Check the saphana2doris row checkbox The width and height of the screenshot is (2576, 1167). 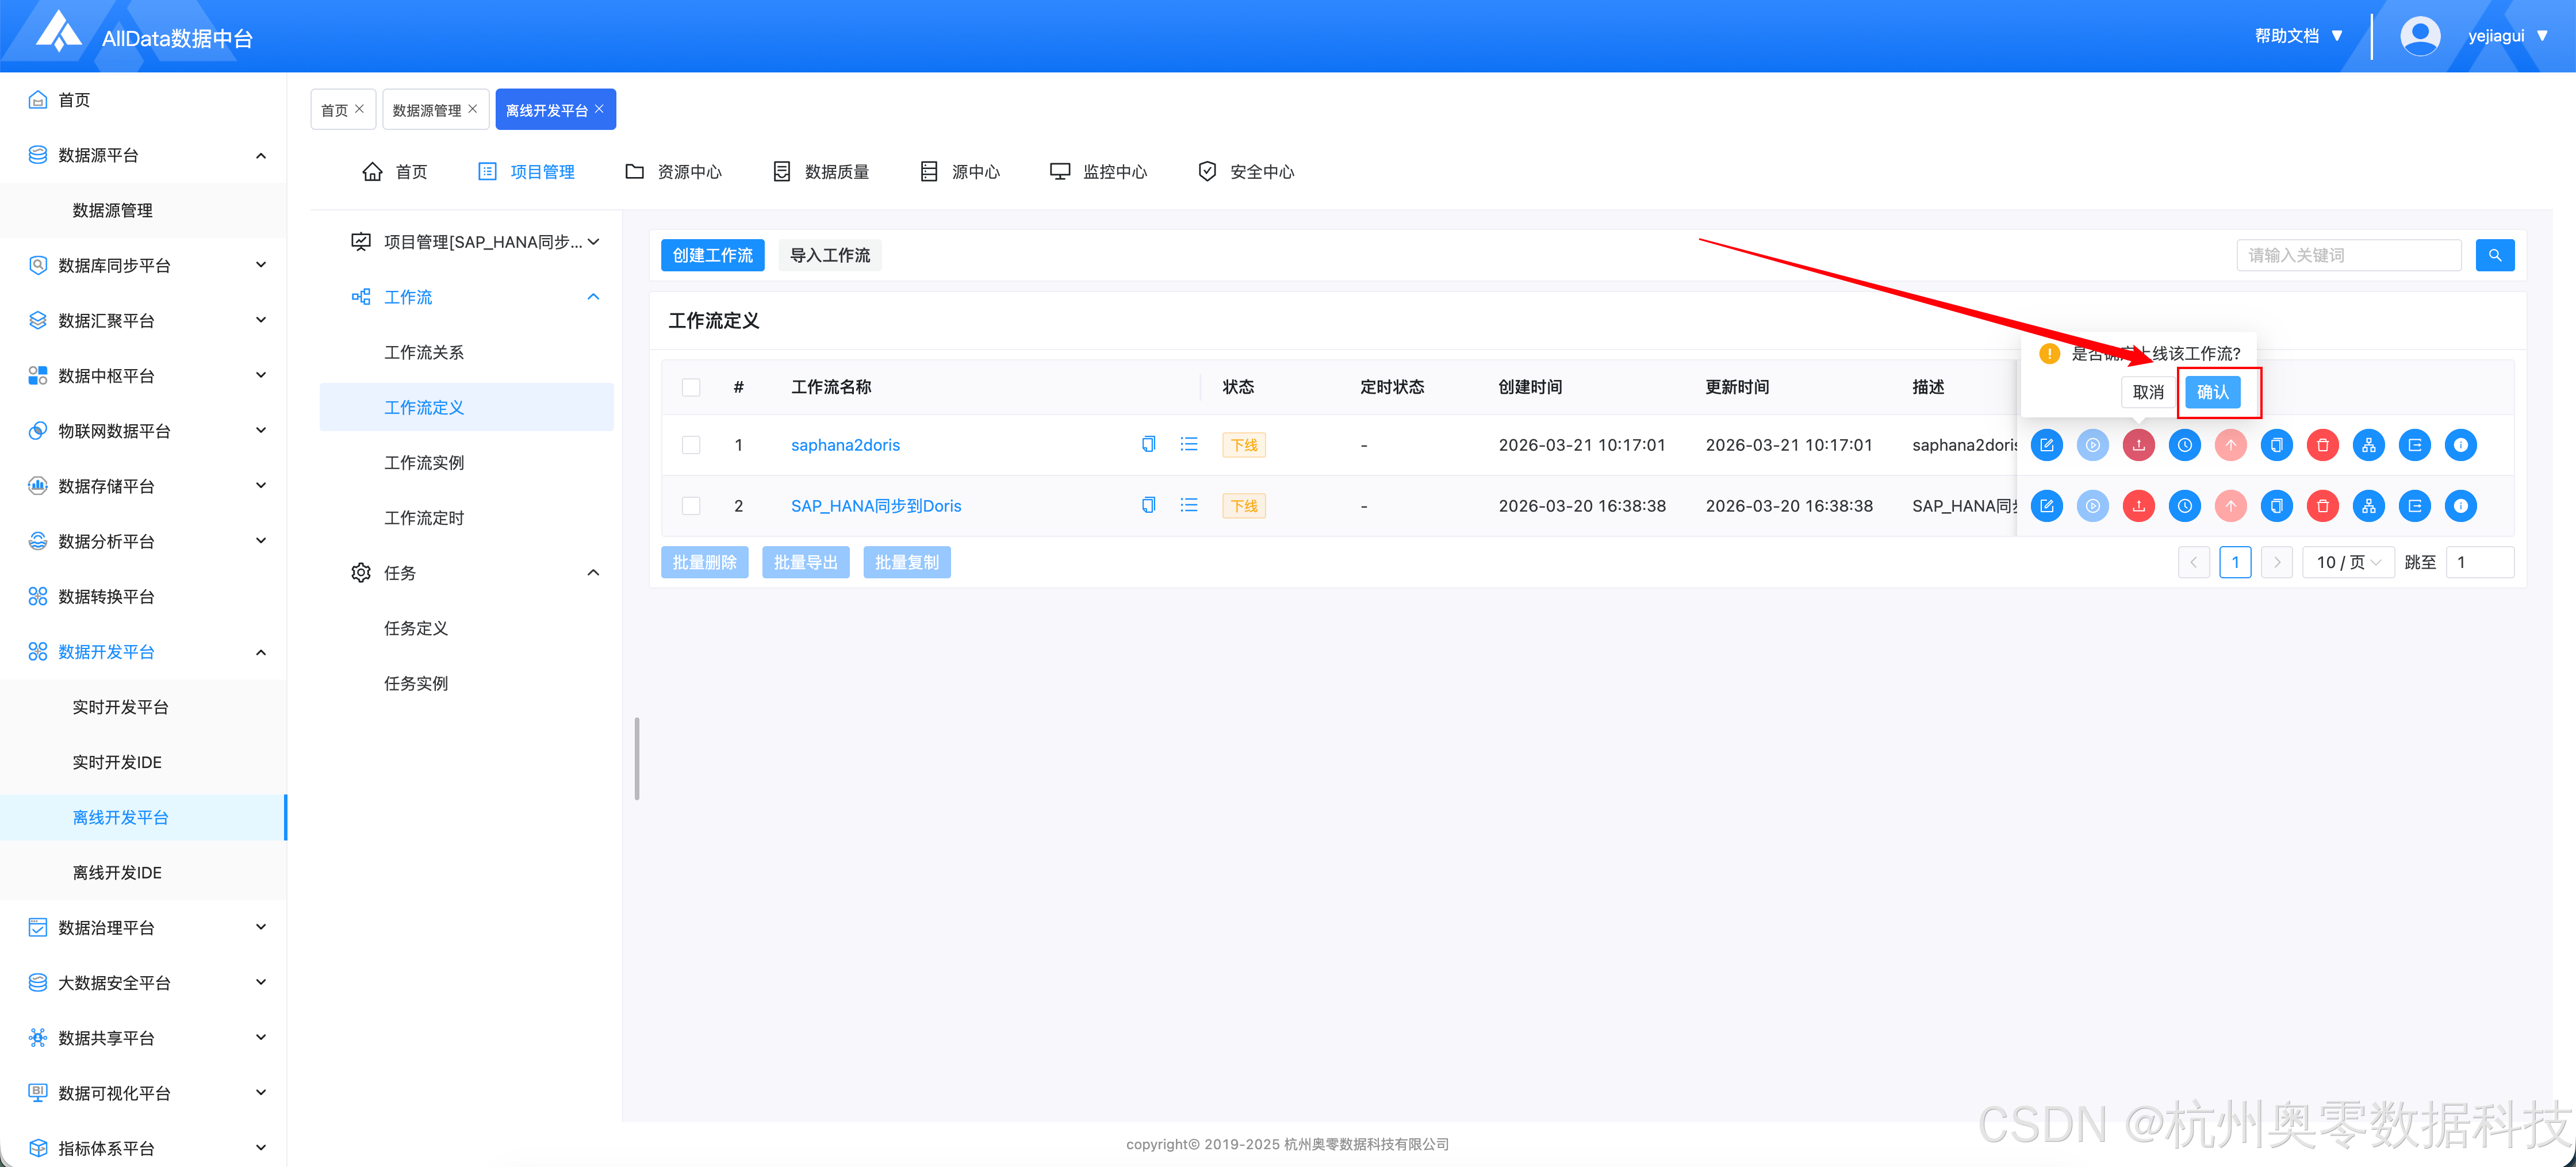click(x=691, y=445)
